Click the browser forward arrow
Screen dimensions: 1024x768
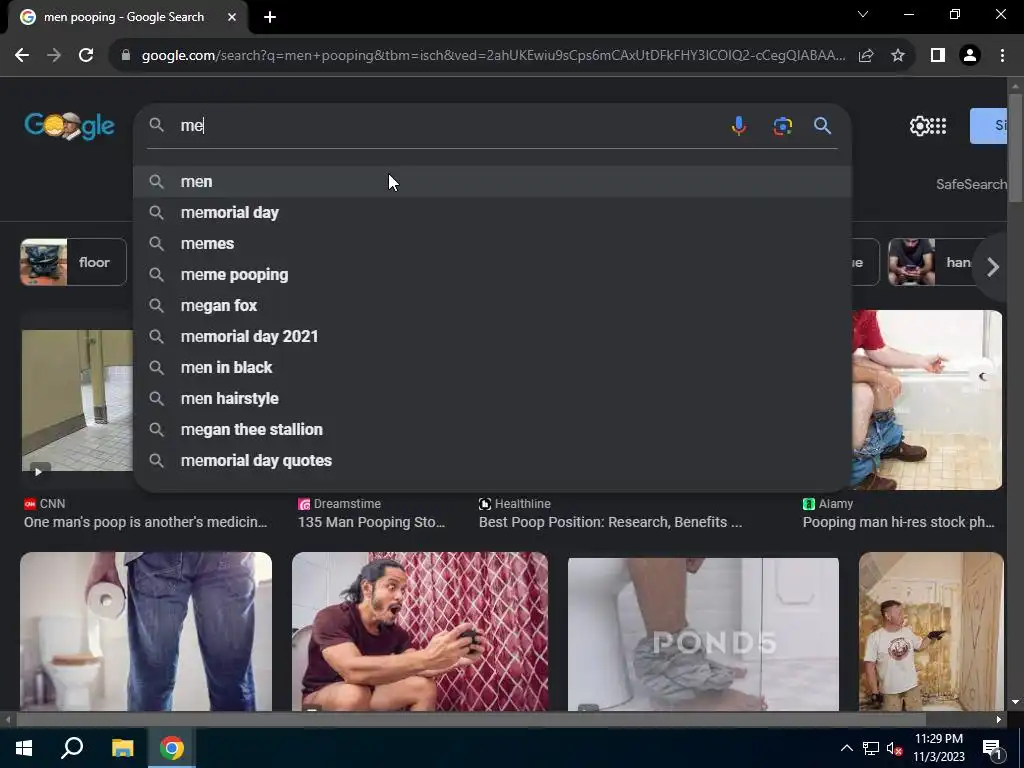tap(54, 56)
